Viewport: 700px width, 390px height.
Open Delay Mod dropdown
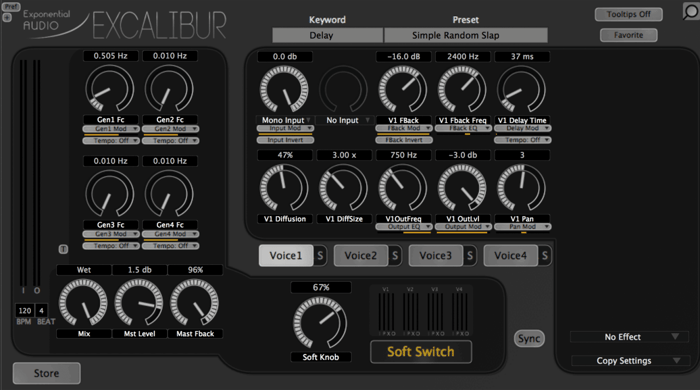coord(523,129)
